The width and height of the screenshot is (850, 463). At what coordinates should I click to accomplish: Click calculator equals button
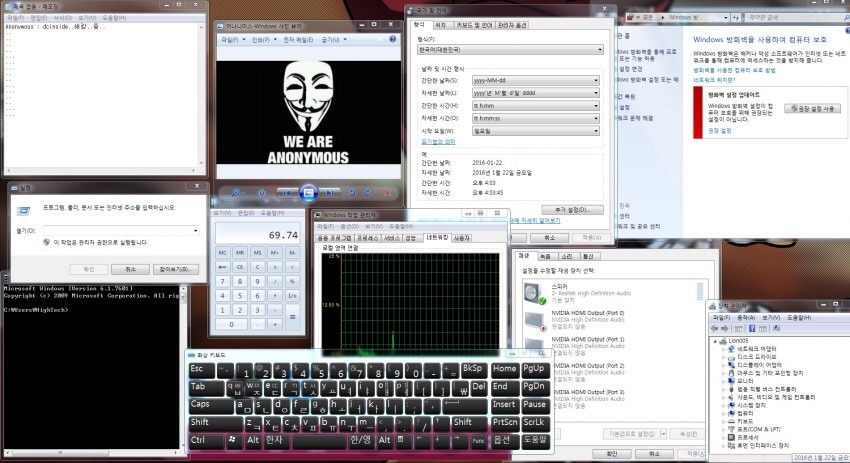(x=293, y=317)
